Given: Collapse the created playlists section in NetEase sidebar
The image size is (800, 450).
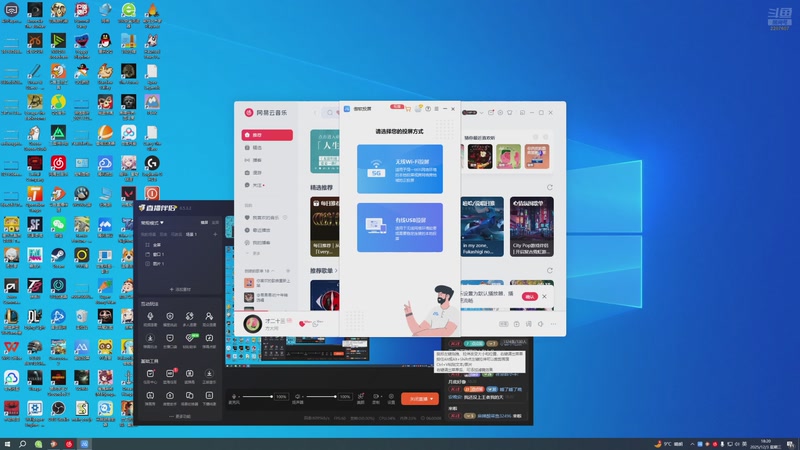Looking at the screenshot, I should [273, 270].
